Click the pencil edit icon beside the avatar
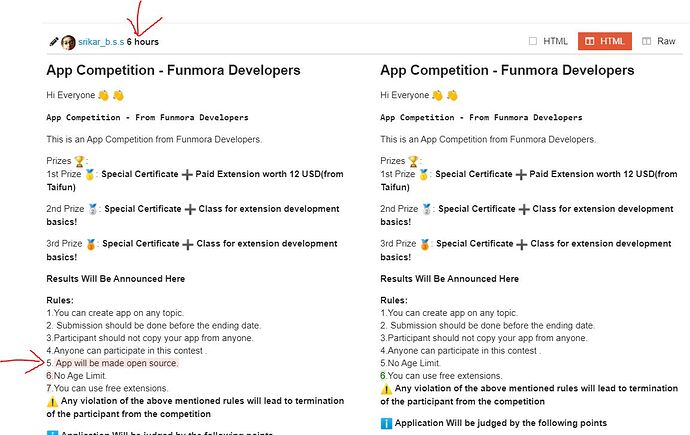Screen dimensions: 690x435 coord(53,42)
